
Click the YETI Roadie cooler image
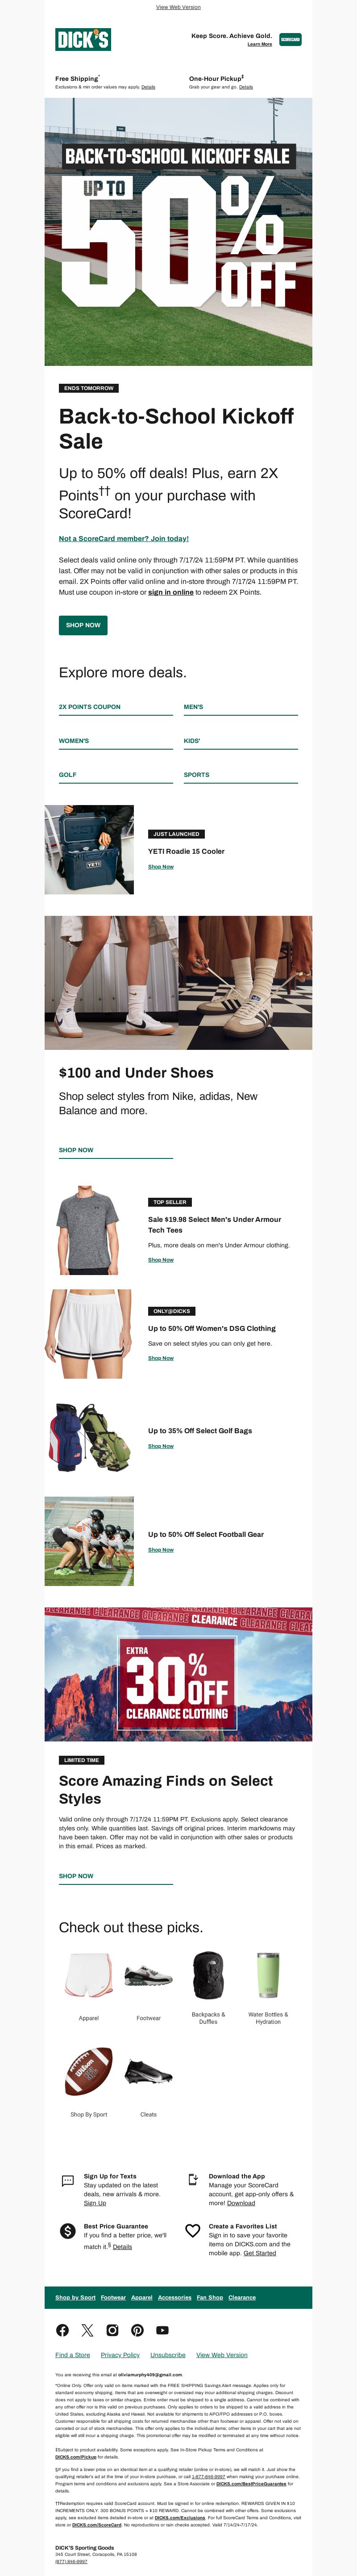click(x=89, y=849)
